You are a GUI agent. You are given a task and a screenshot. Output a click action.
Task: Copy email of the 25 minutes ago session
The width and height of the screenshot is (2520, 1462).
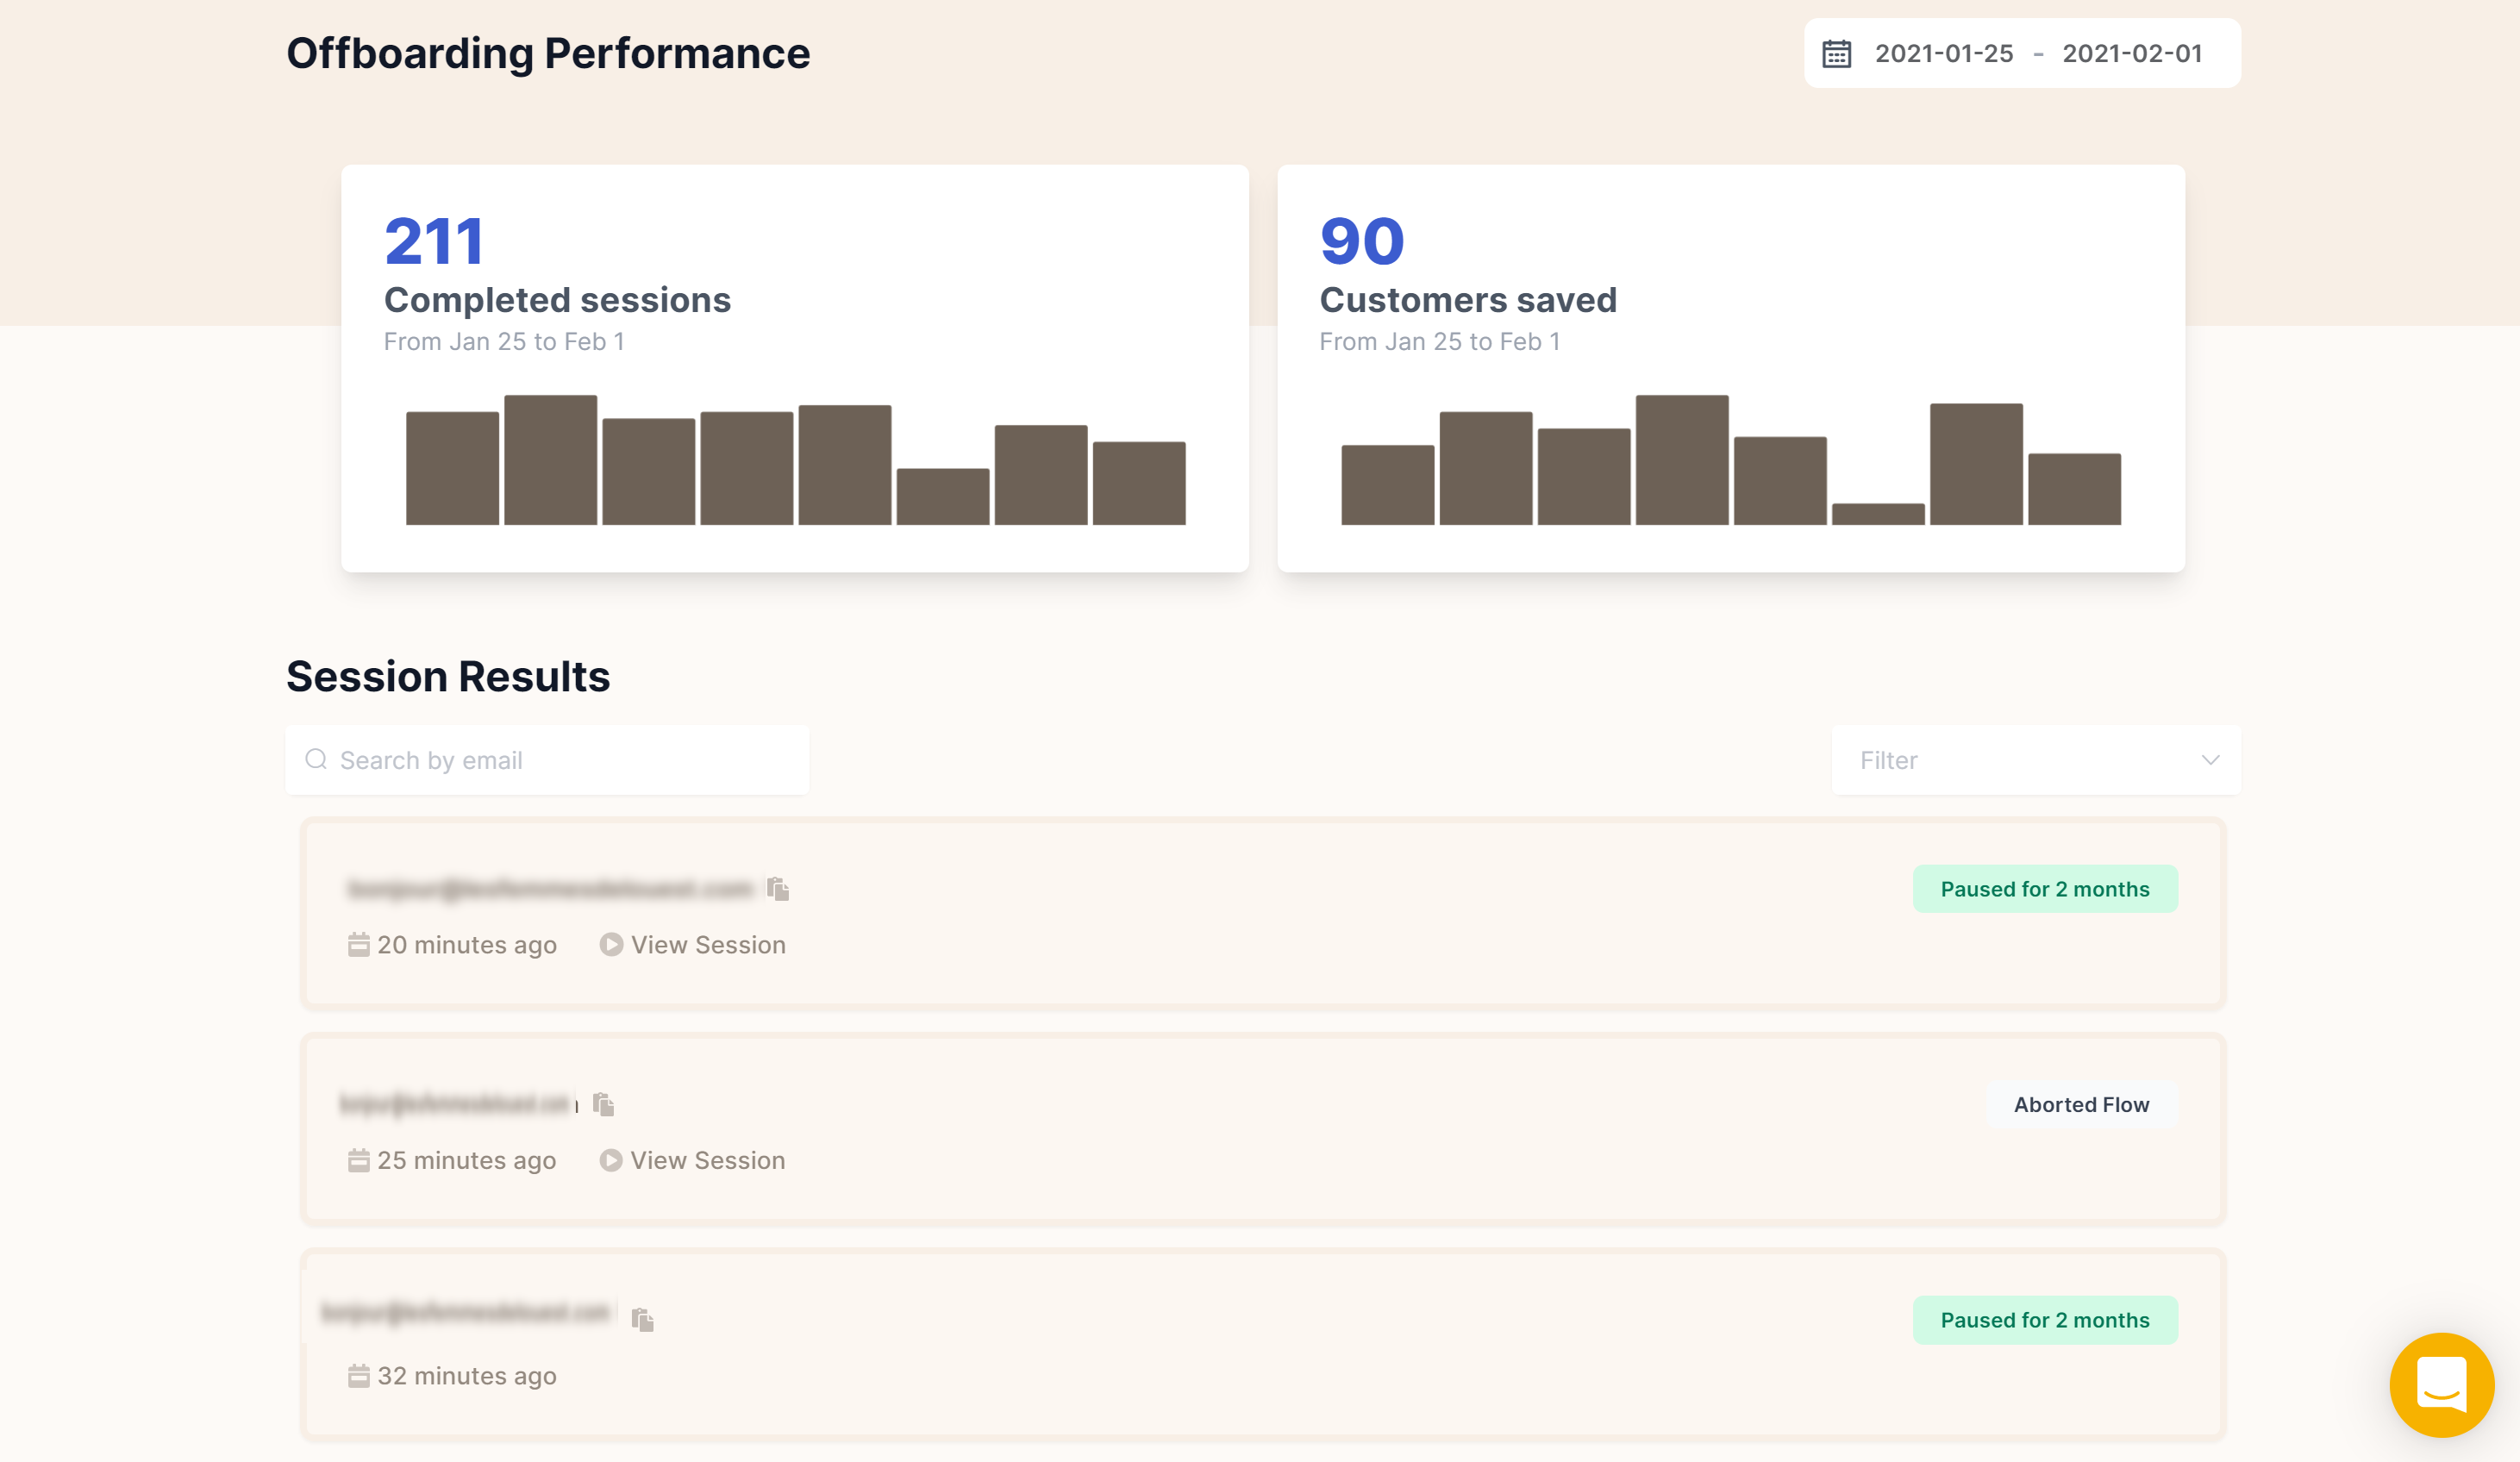click(603, 1104)
